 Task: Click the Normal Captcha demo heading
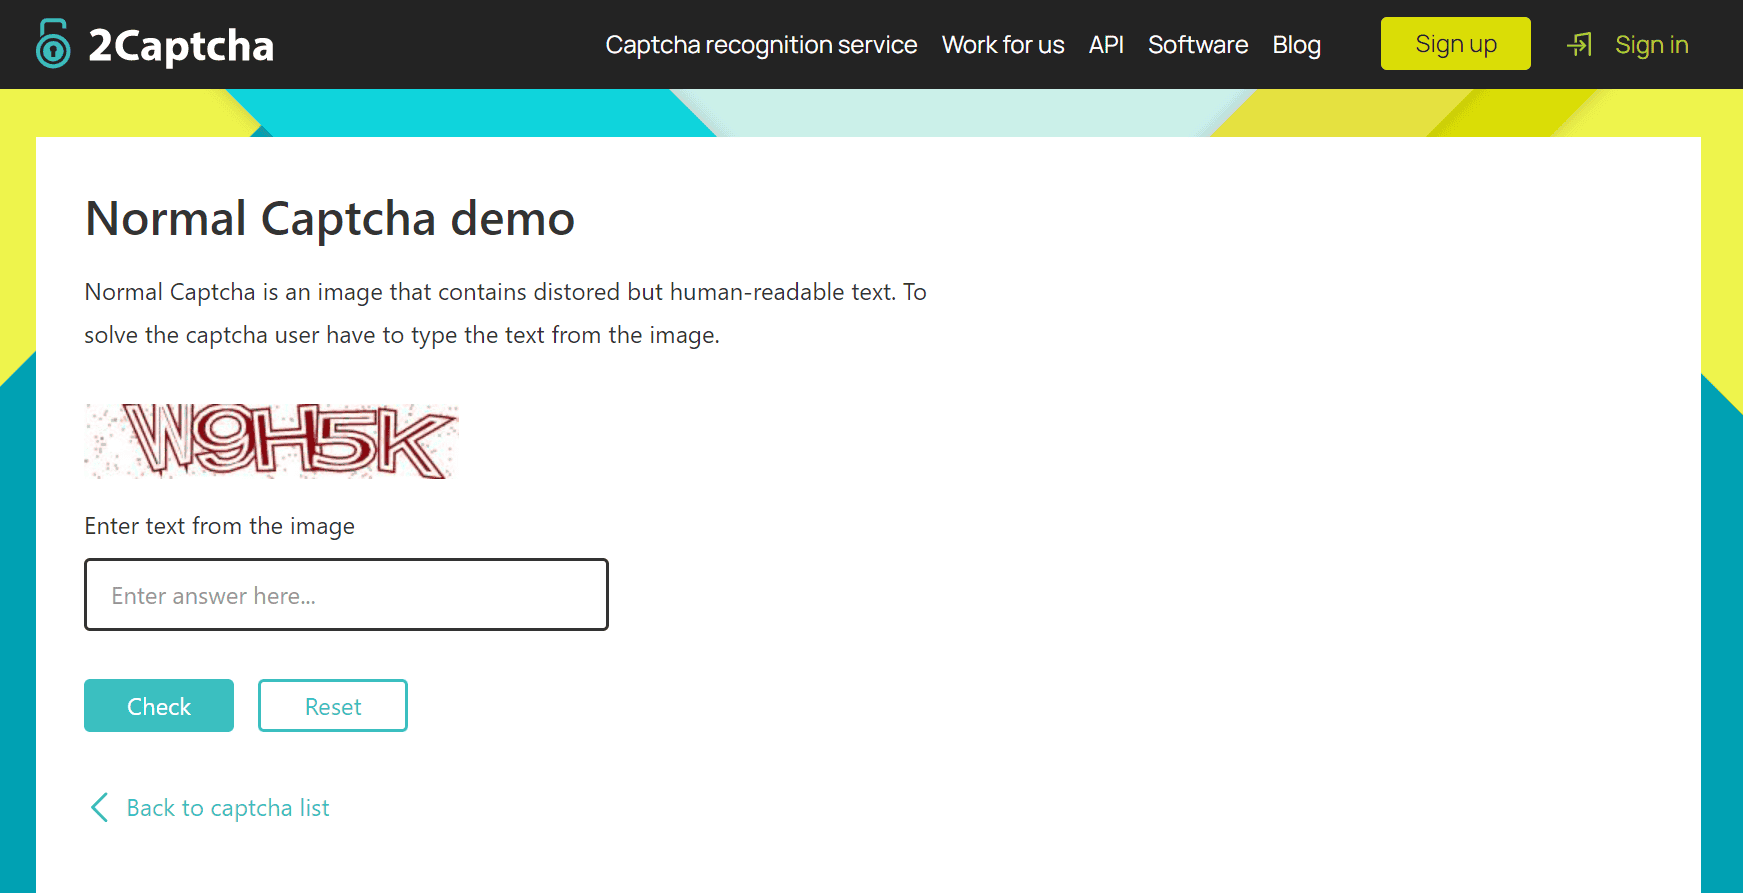(x=330, y=218)
